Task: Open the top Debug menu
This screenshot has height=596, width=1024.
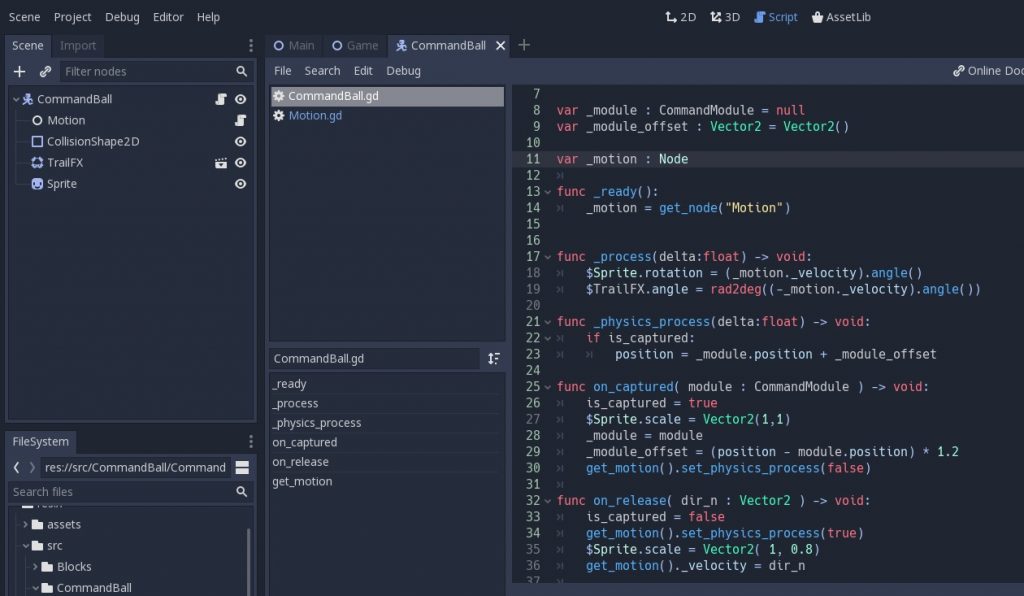Action: click(122, 17)
